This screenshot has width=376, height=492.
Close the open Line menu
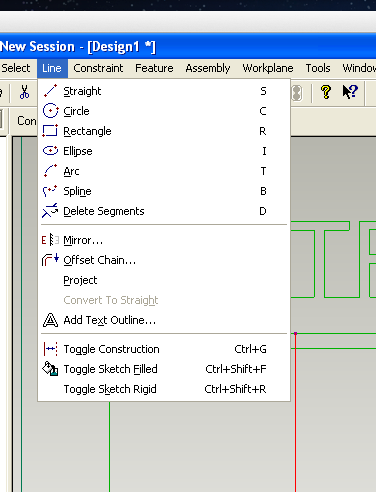coord(52,68)
